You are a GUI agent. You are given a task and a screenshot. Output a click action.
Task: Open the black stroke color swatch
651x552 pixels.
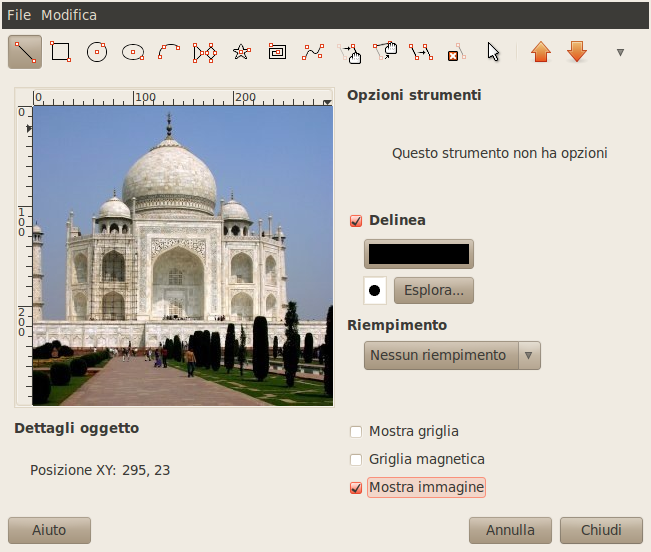point(419,254)
